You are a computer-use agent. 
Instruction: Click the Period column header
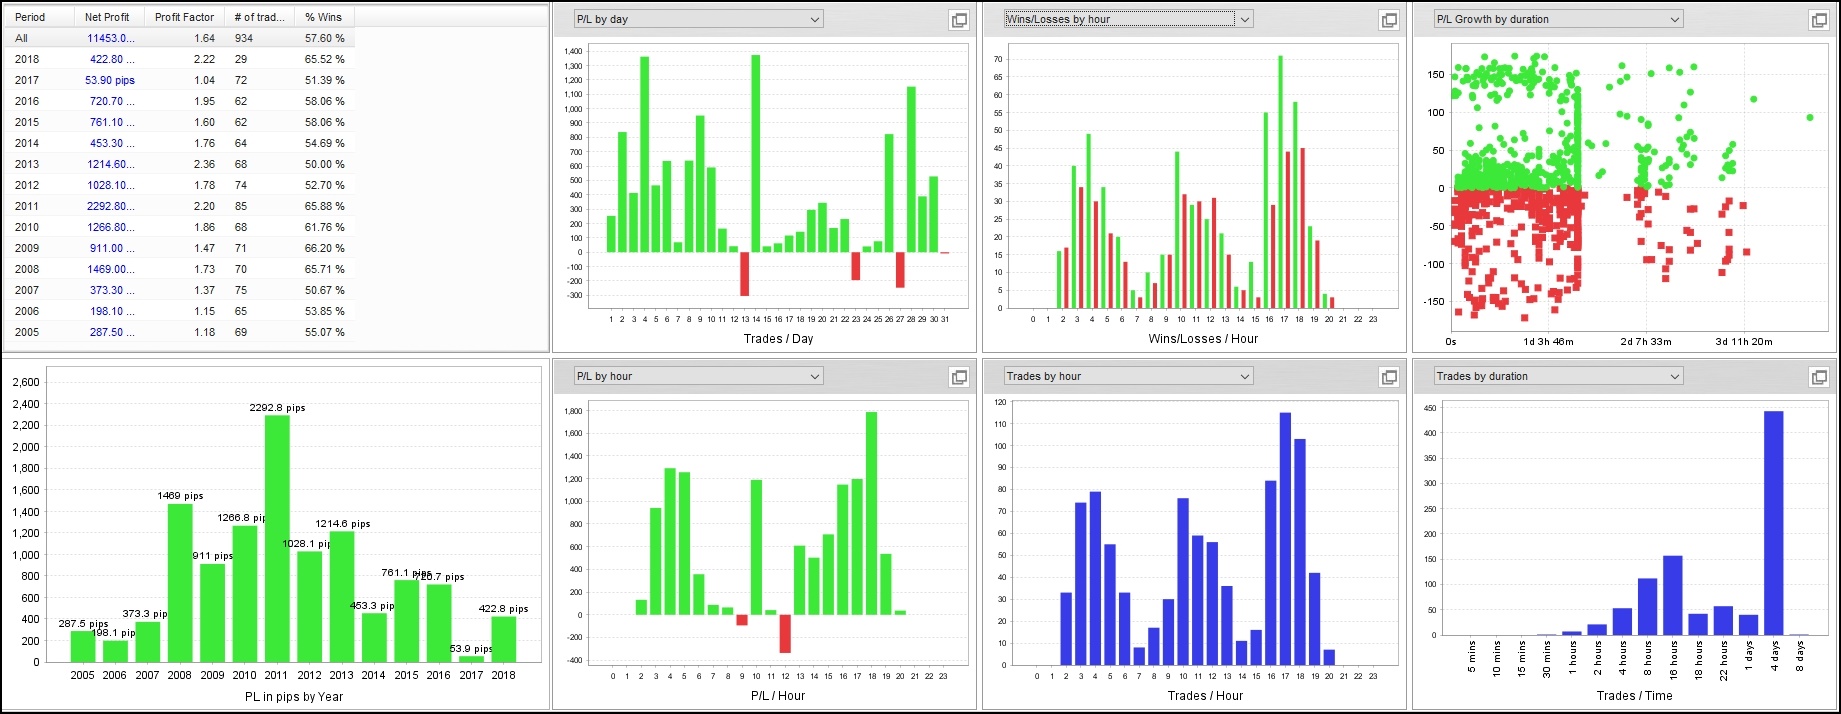click(x=30, y=17)
